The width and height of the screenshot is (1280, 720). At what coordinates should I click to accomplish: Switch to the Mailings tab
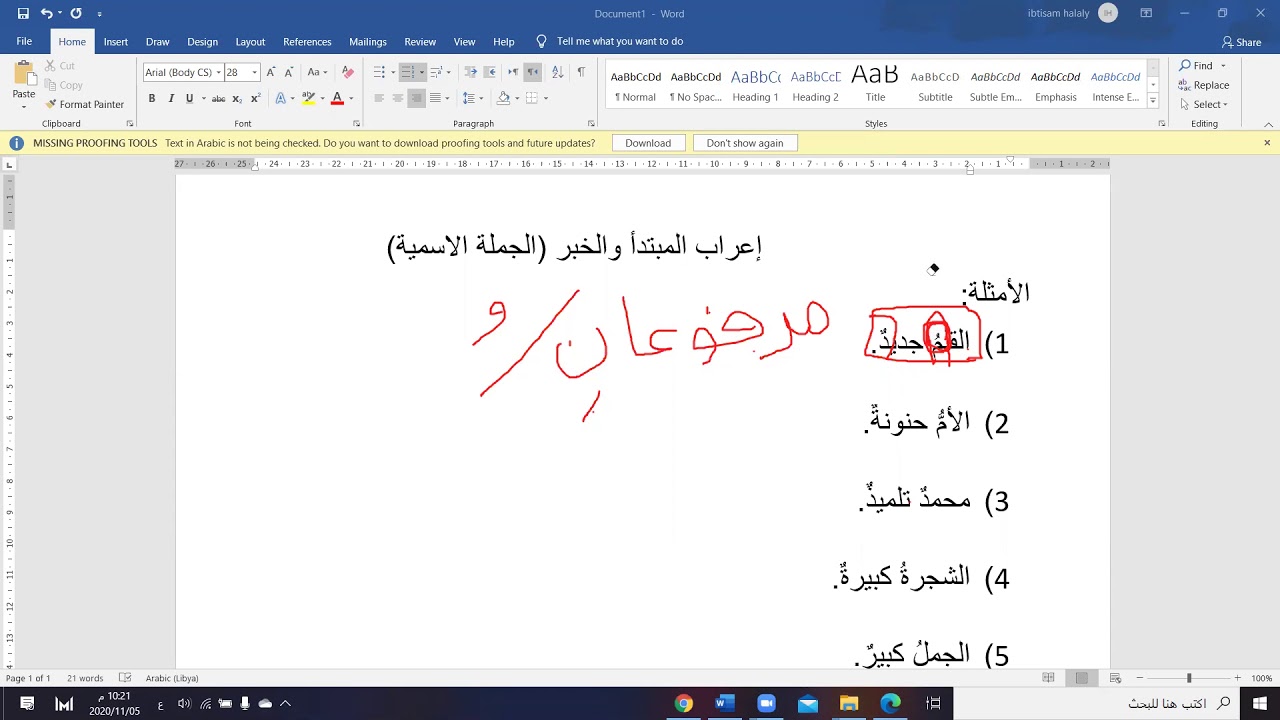point(368,41)
